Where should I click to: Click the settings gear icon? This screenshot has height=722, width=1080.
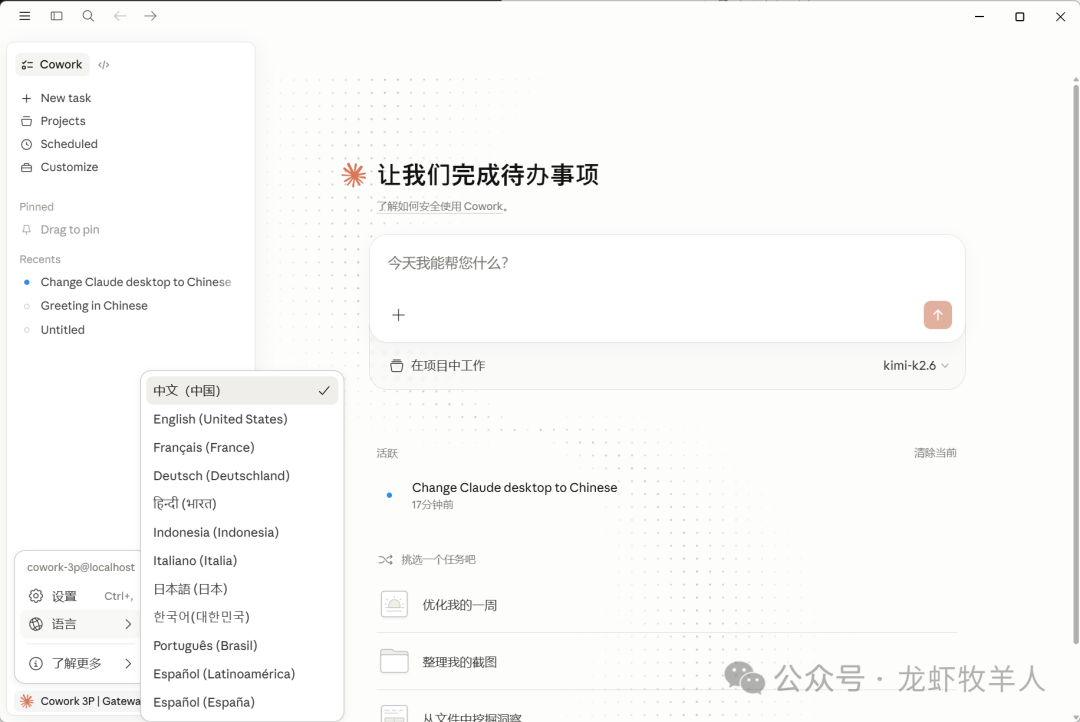click(36, 596)
